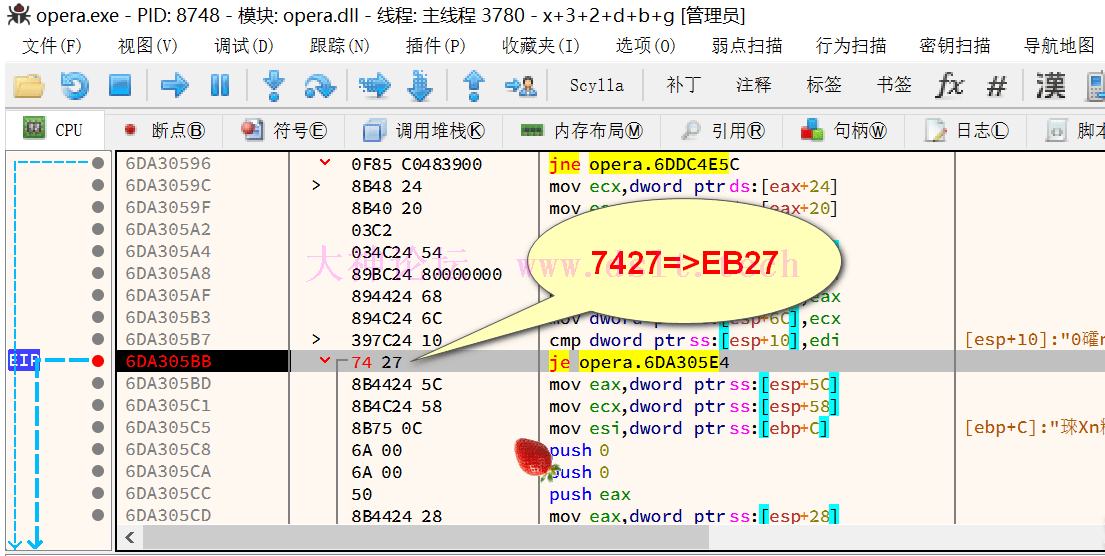Click the open file folder icon
This screenshot has height=556, width=1105.
(x=29, y=86)
